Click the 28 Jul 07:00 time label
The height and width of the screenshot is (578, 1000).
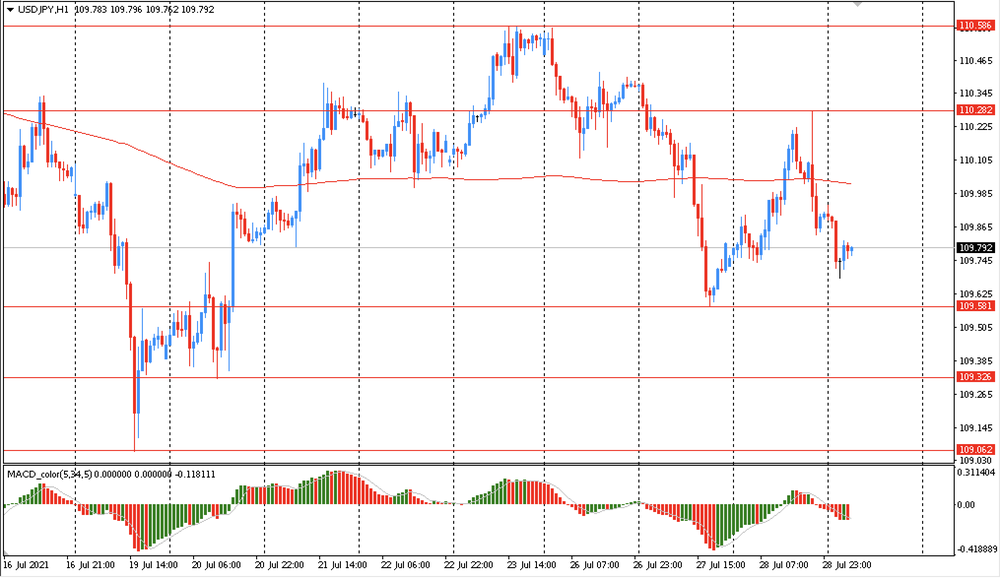pos(784,565)
